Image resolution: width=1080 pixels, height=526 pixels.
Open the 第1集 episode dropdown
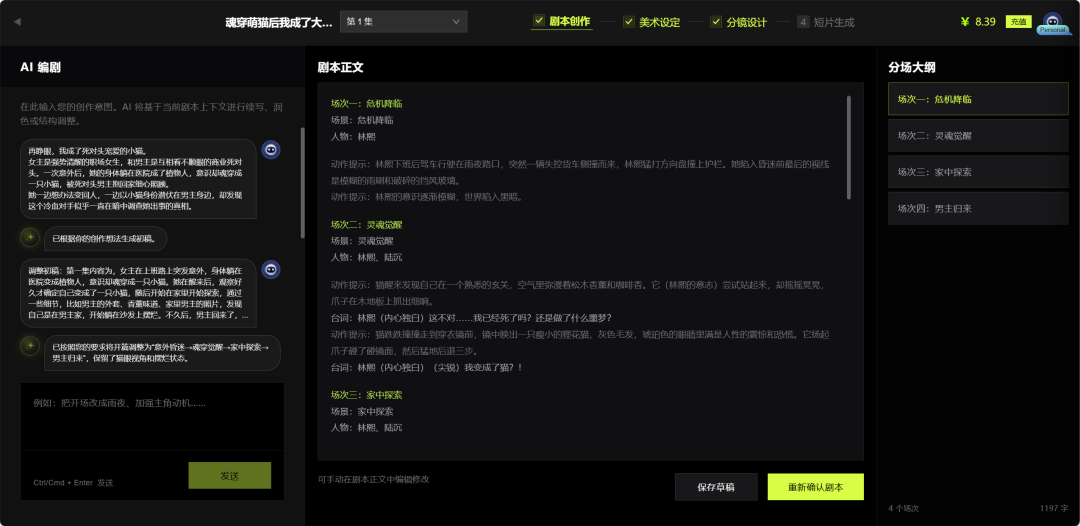click(404, 22)
